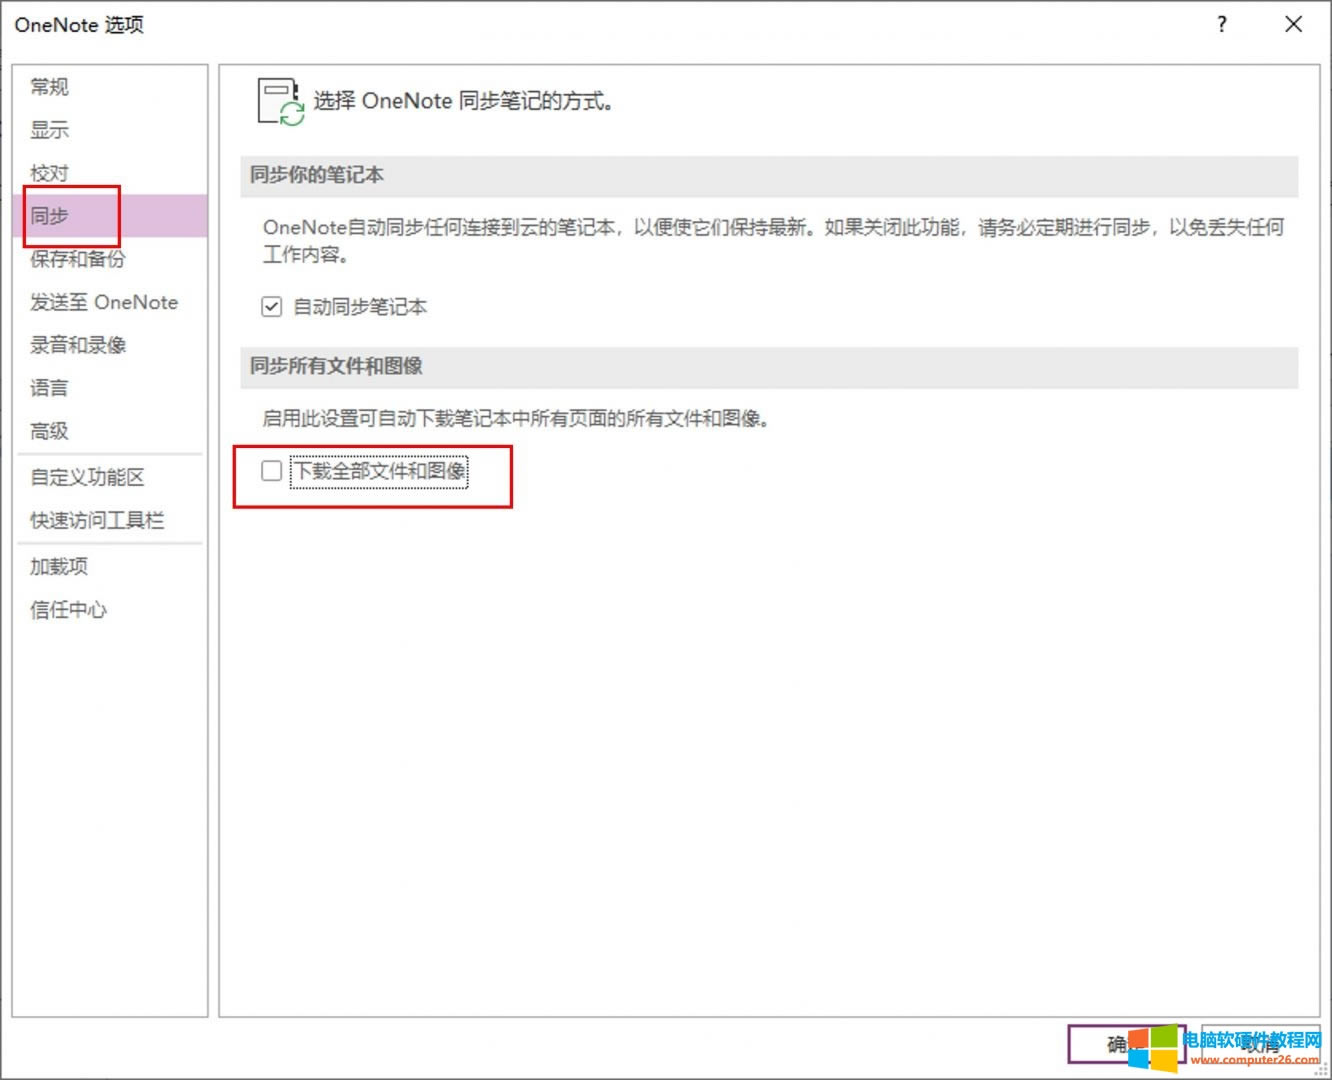This screenshot has height=1080, width=1332.
Task: Click the help question mark icon
Action: (1221, 25)
